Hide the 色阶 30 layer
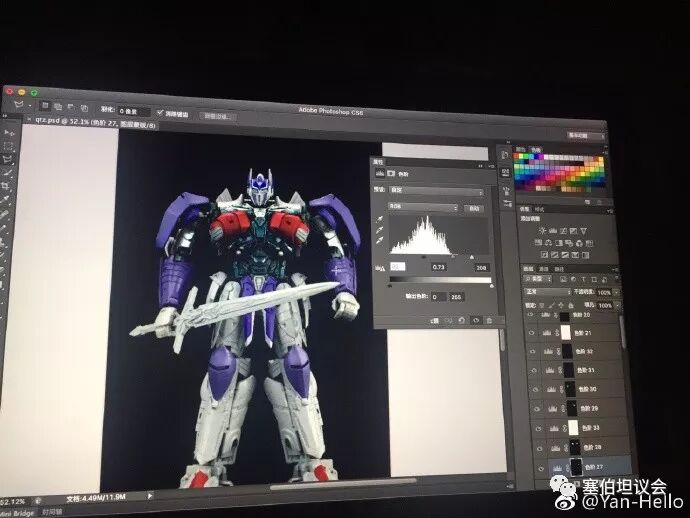The image size is (690, 518). 536,389
